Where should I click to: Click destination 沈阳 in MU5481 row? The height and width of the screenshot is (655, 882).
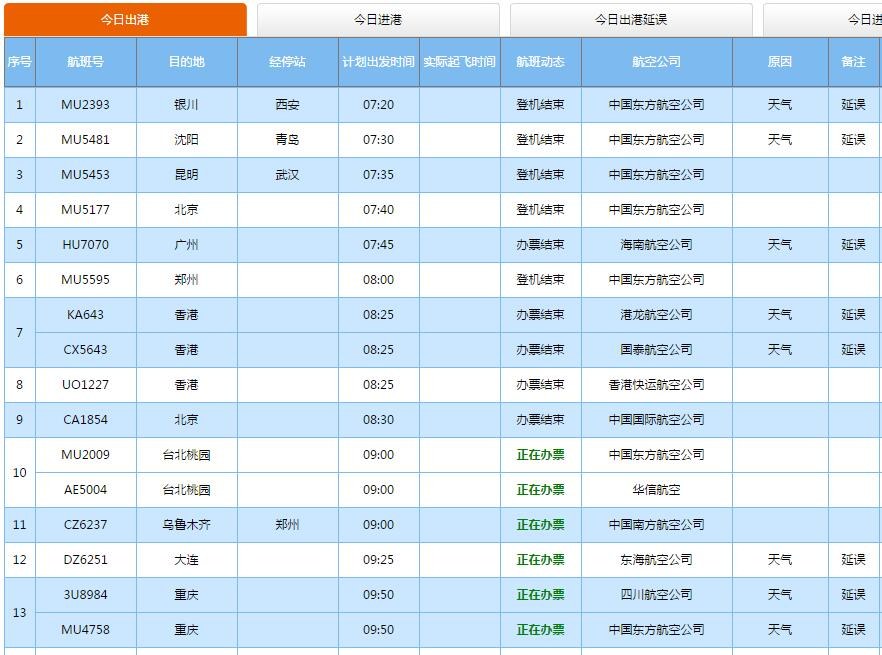pos(187,140)
